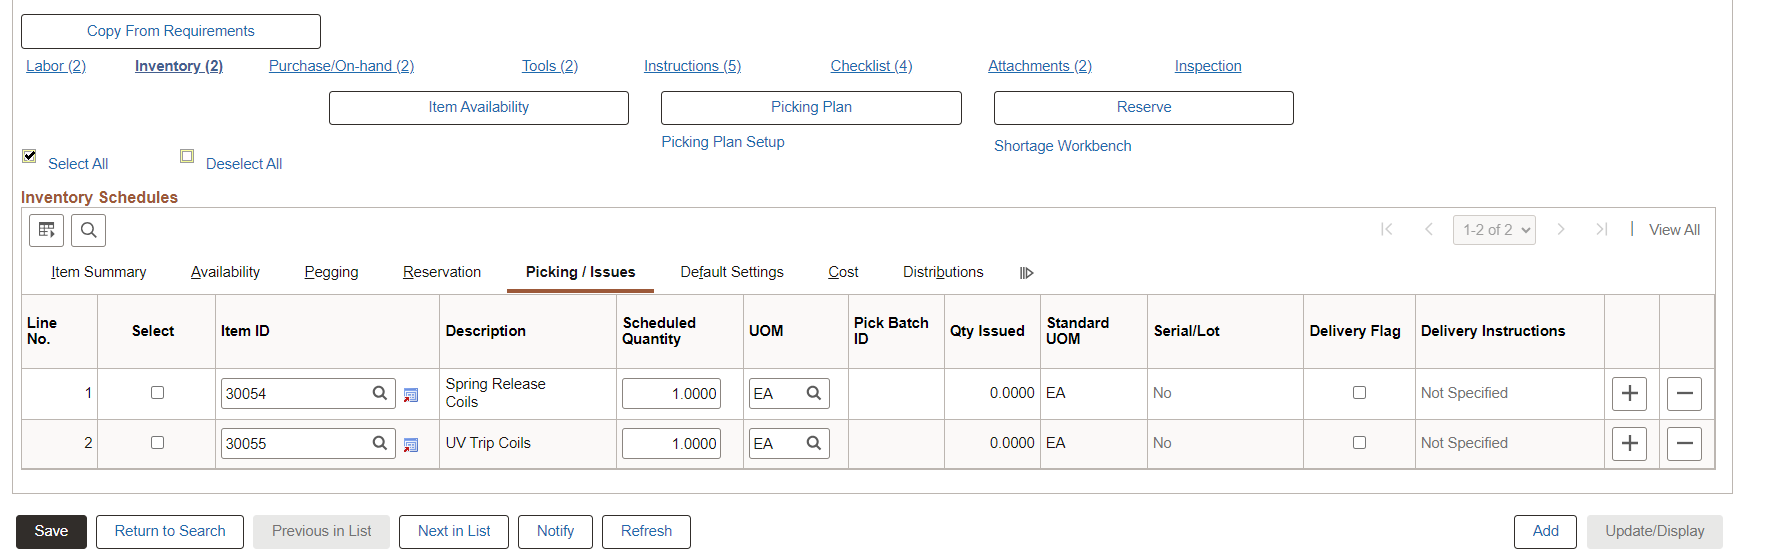Click the Notify button
The height and width of the screenshot is (560, 1769).
pos(555,531)
